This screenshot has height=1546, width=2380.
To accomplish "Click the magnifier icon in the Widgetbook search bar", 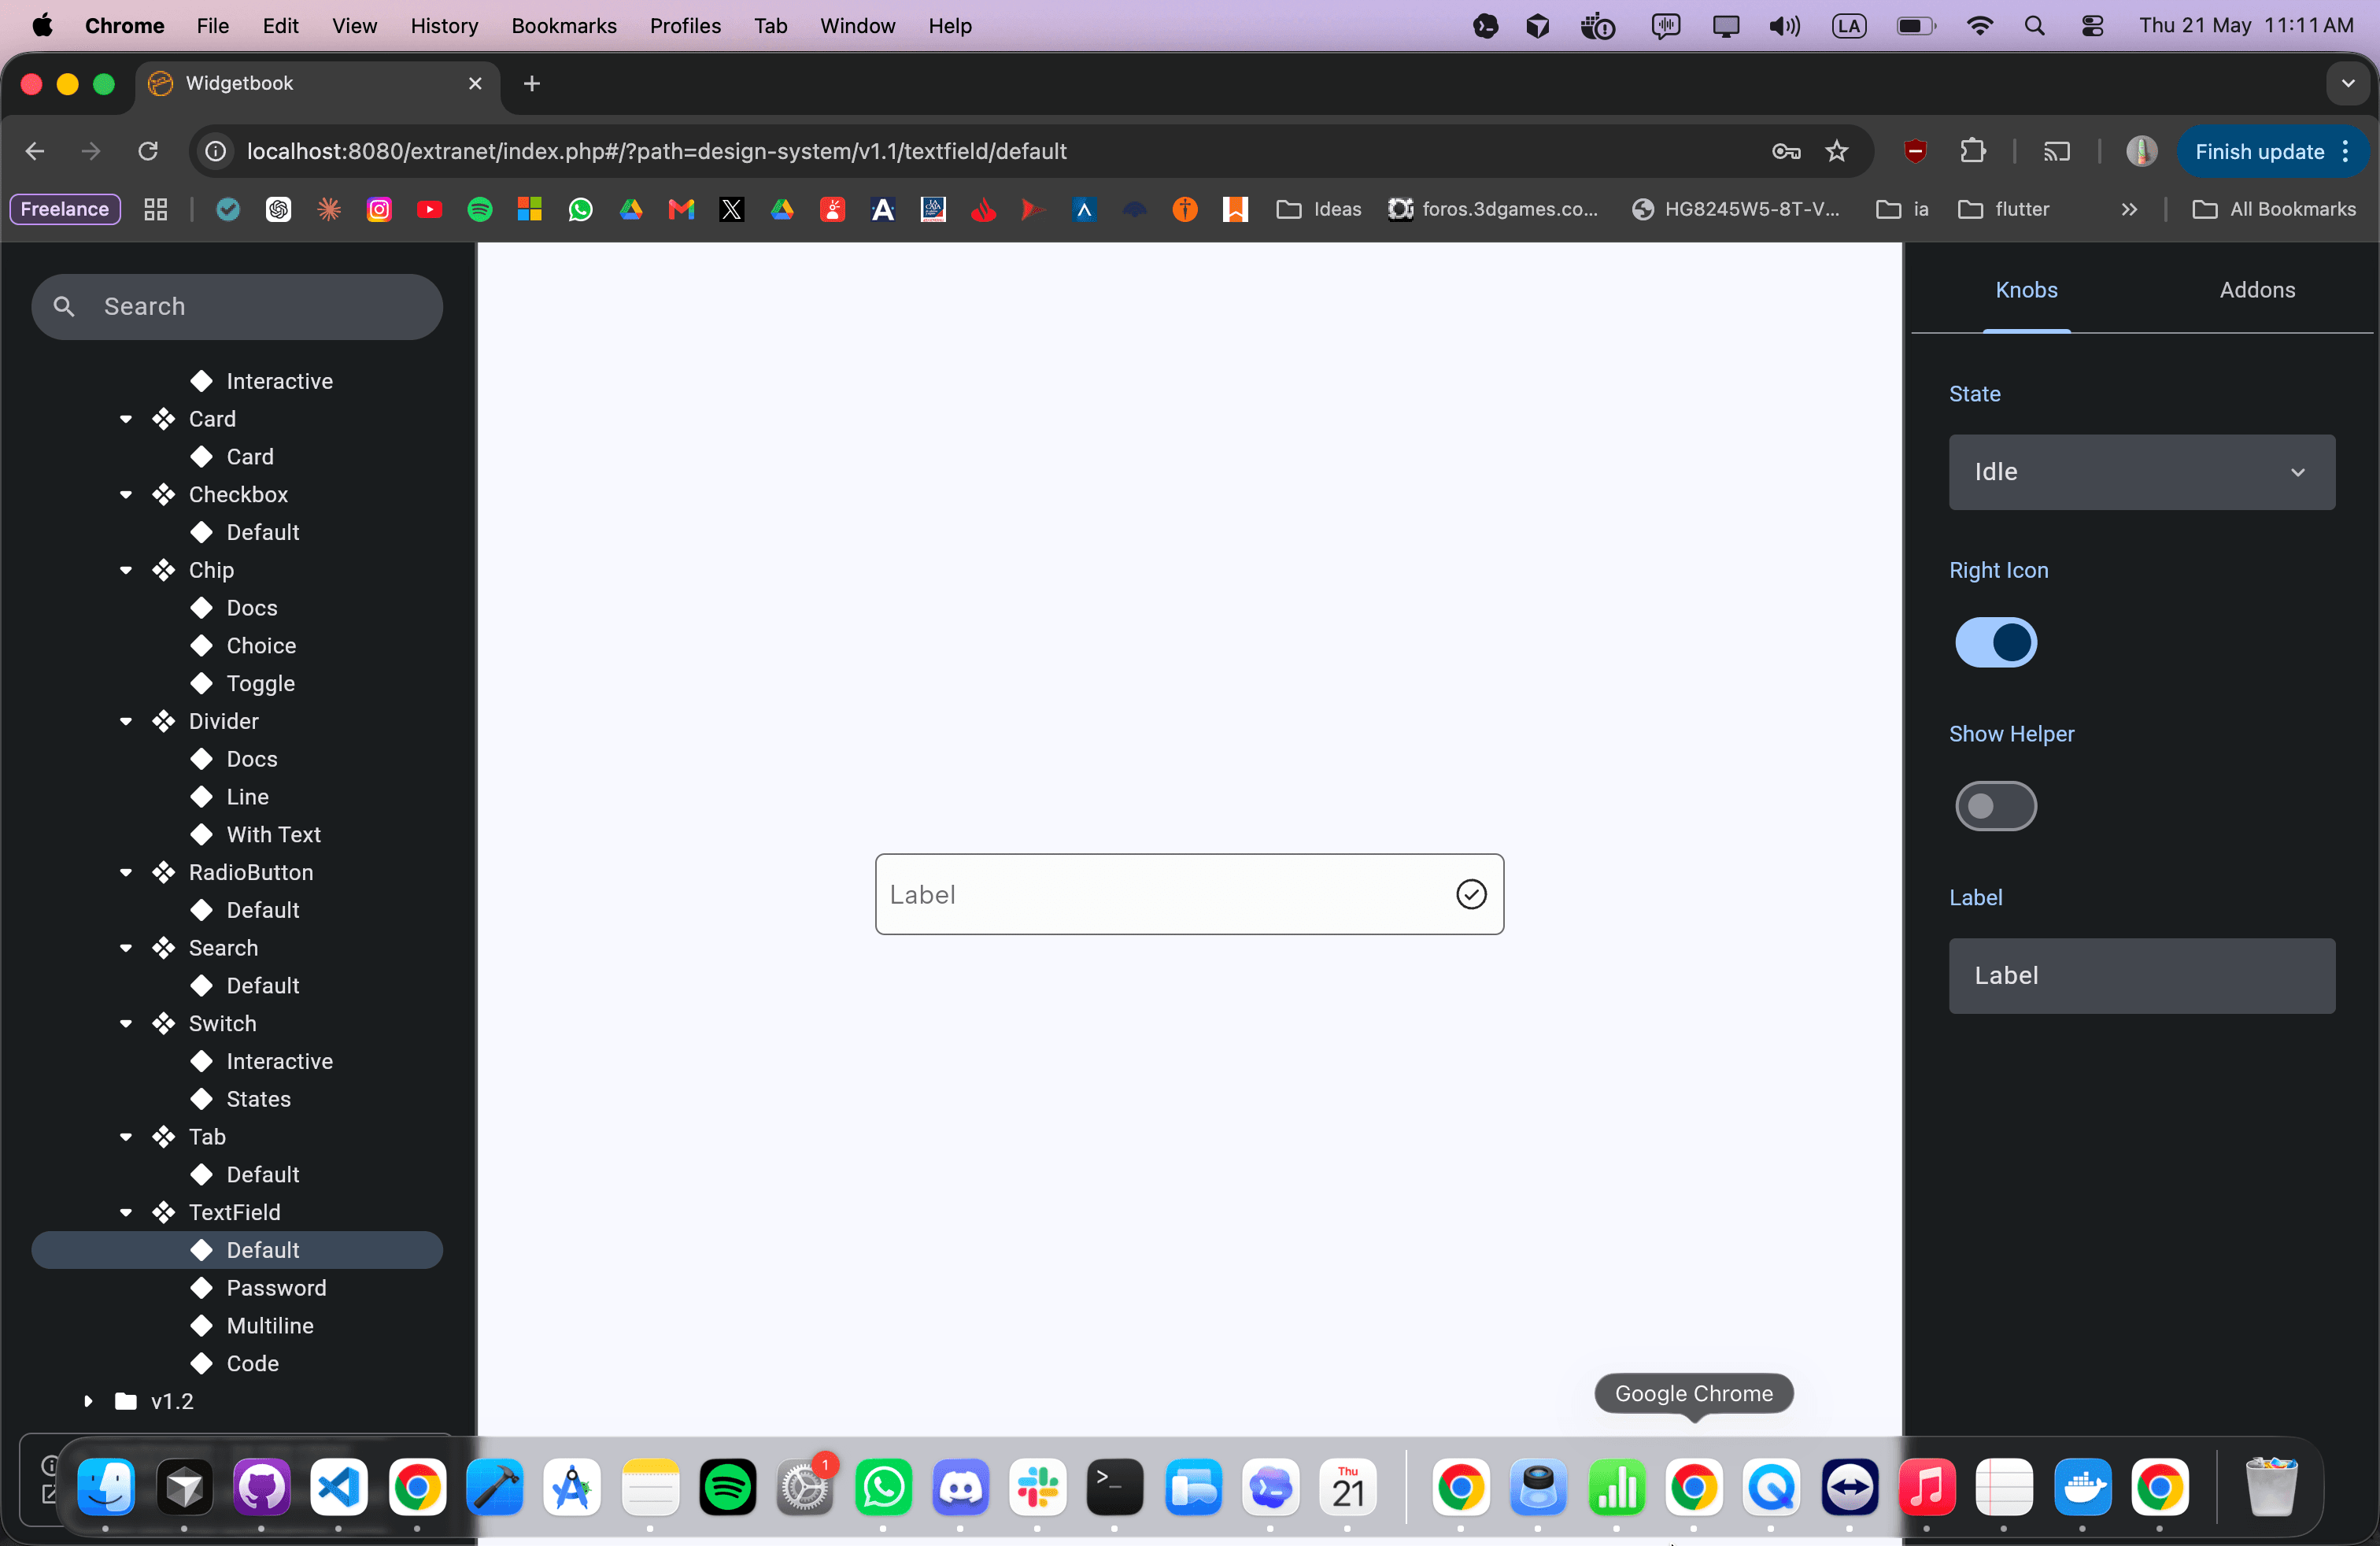I will (x=64, y=306).
